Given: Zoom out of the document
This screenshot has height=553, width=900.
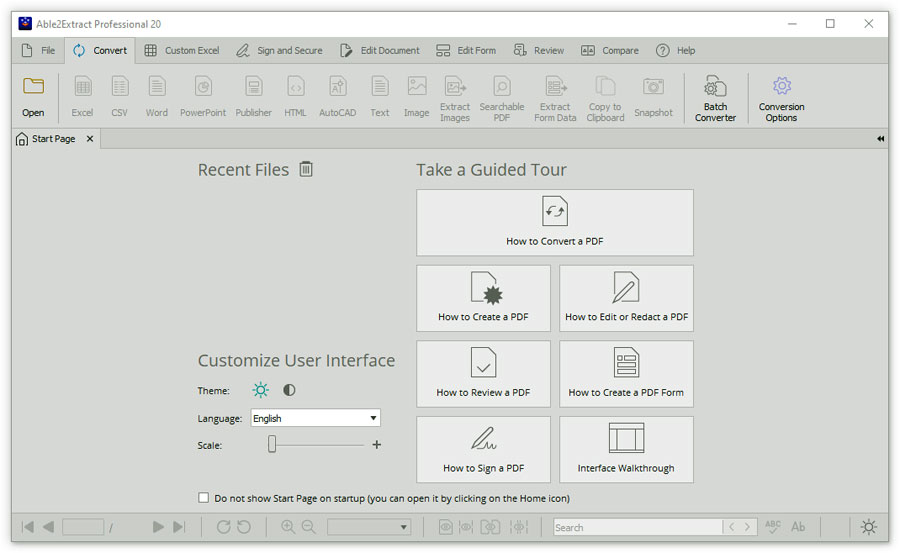Looking at the screenshot, I should [309, 527].
